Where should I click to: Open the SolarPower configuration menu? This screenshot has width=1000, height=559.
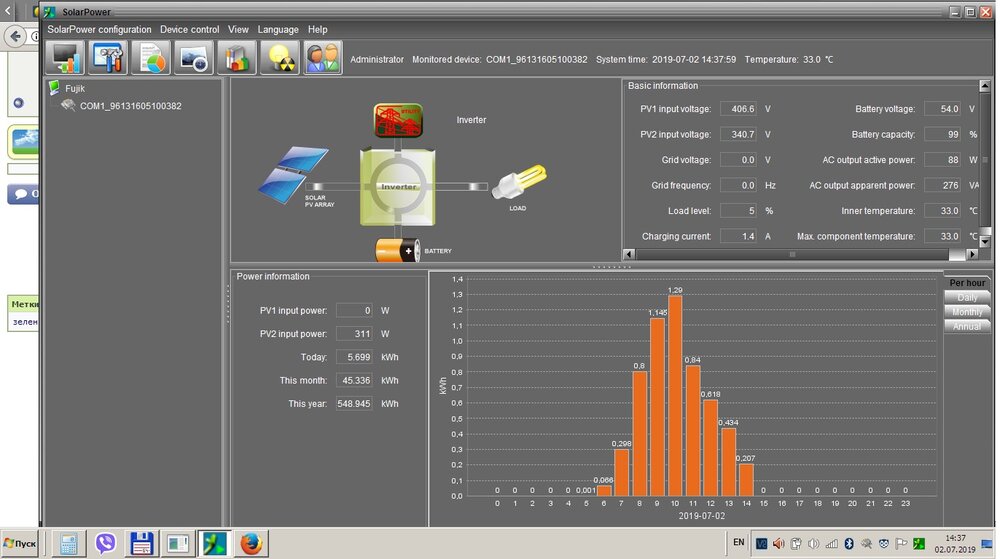99,30
